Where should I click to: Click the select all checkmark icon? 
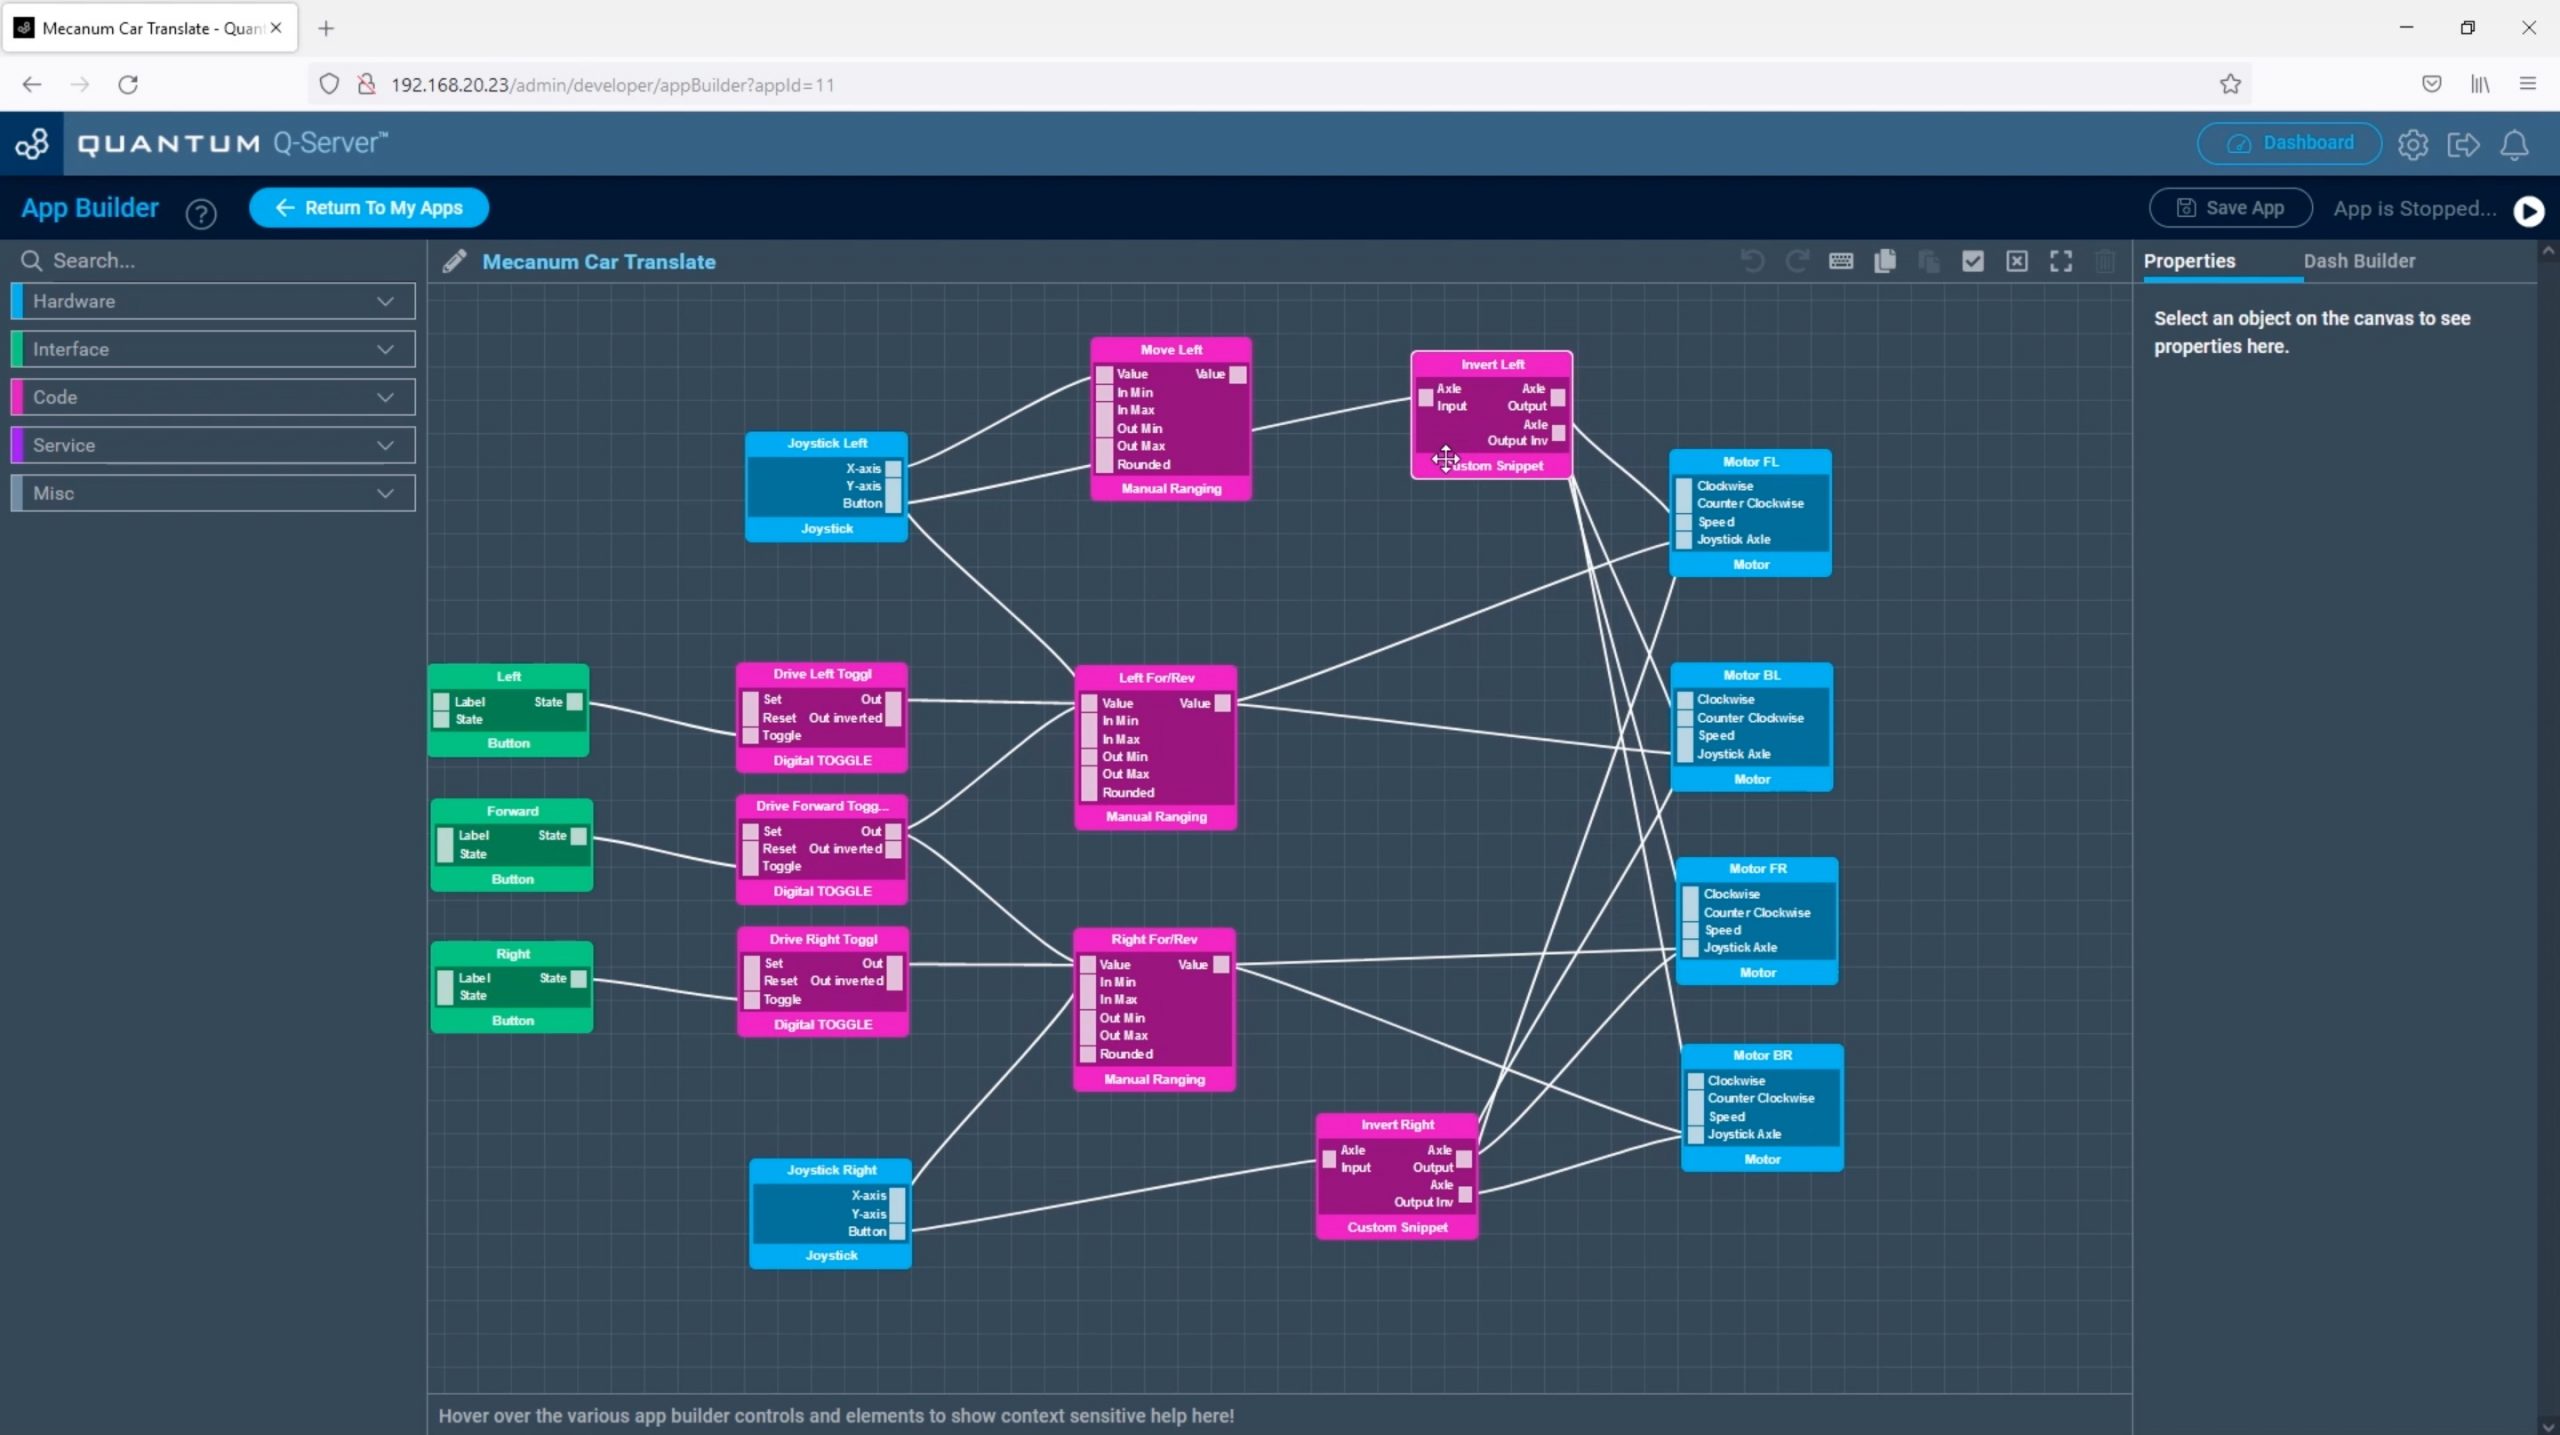click(x=1973, y=261)
